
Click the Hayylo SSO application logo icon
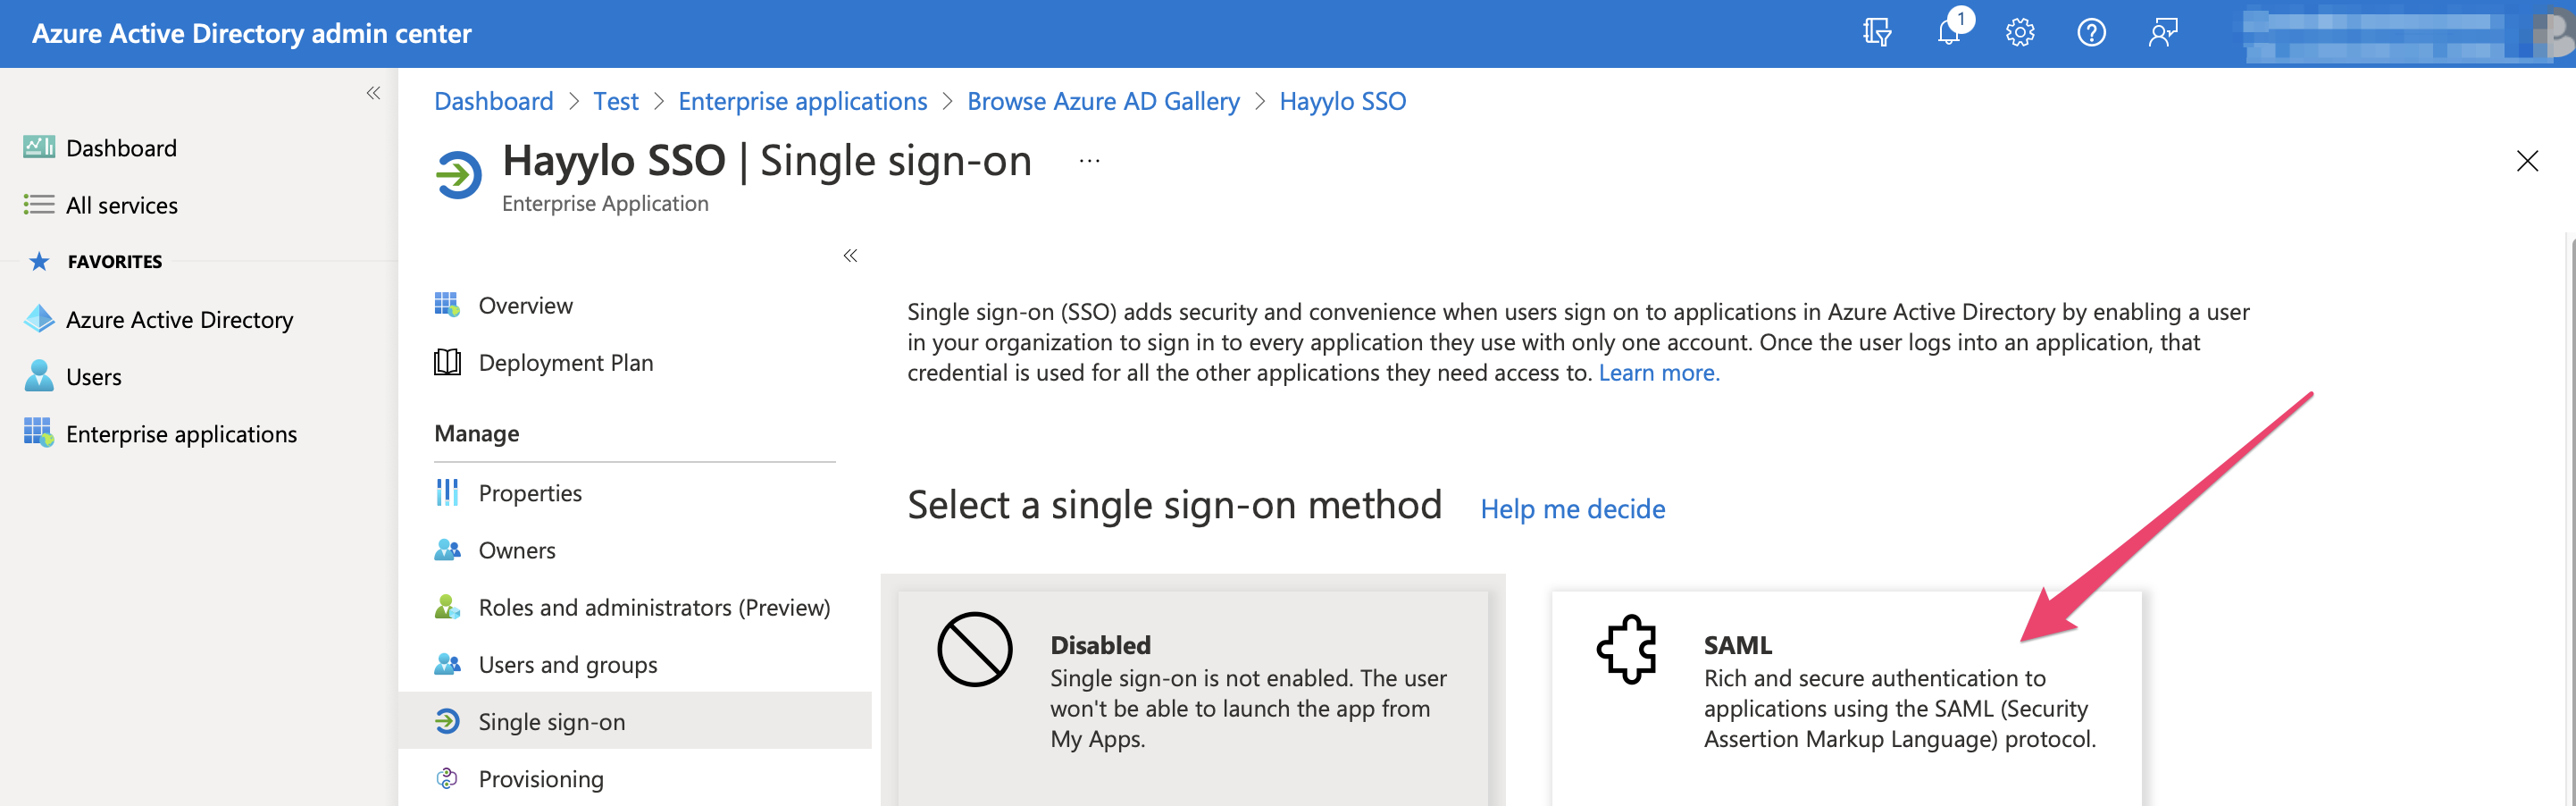click(459, 175)
